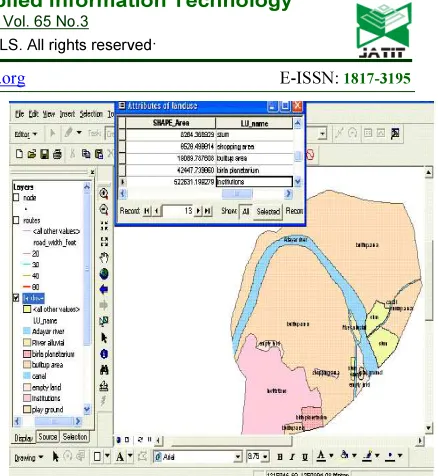
Task: Uncheck the highlighted landuse layer checkbox
Action: [16, 298]
